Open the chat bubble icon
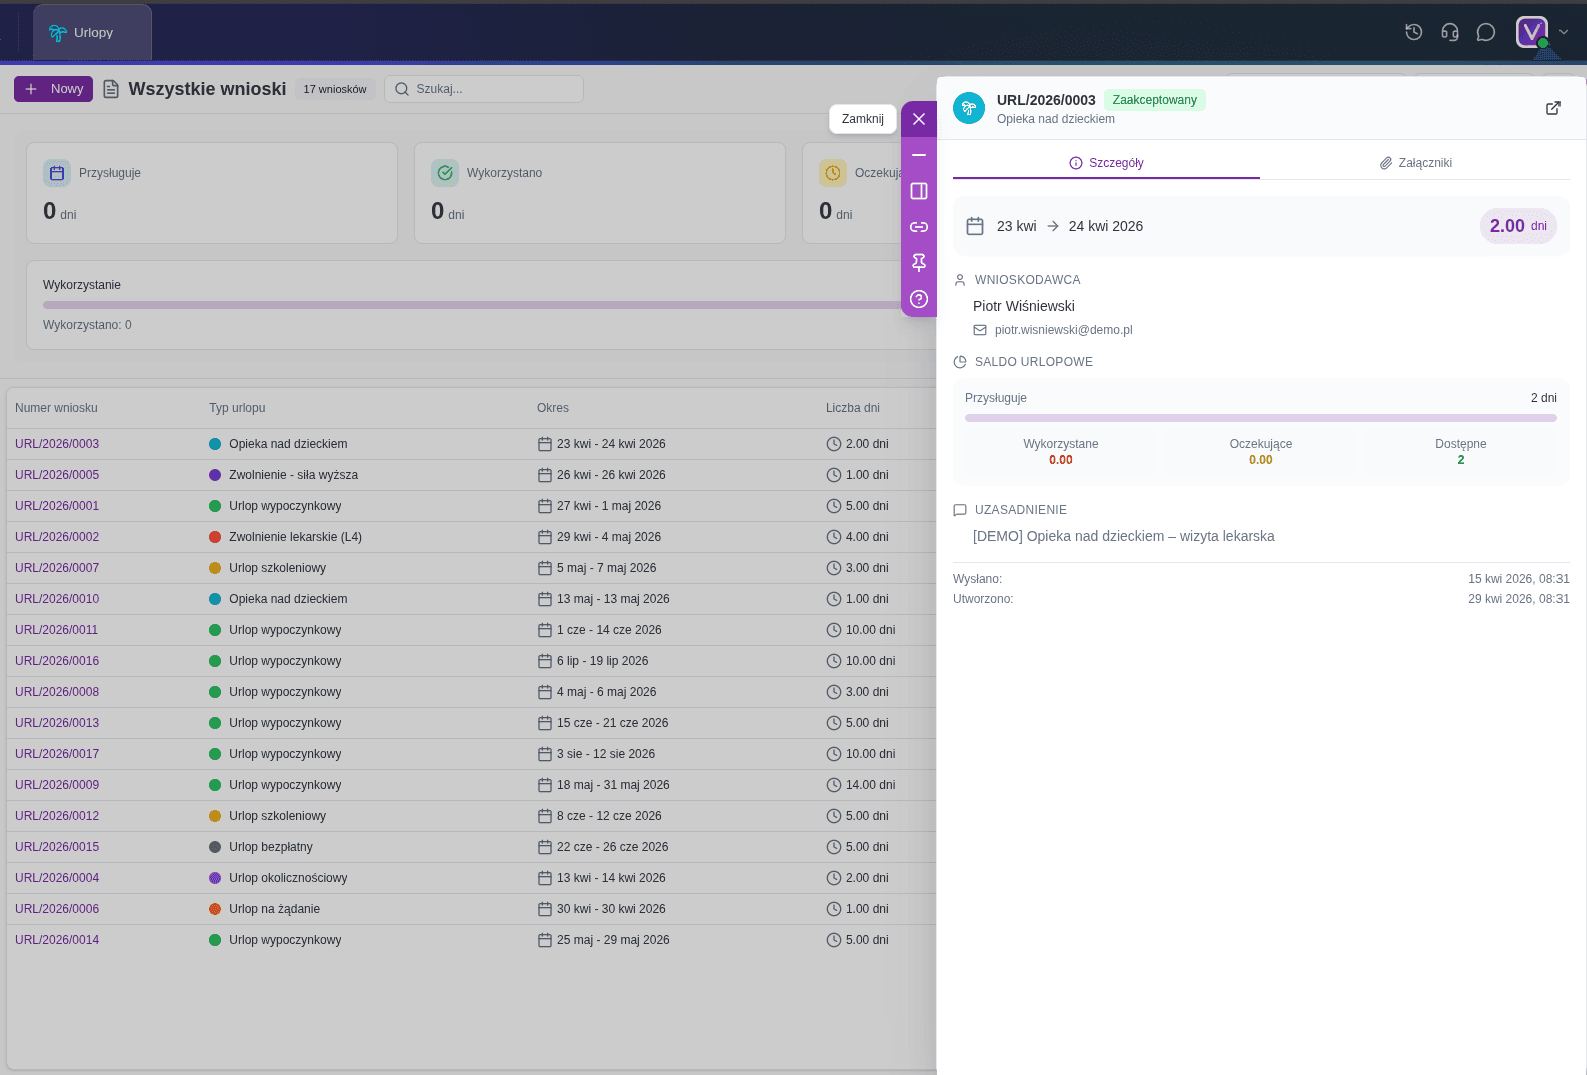 1485,32
